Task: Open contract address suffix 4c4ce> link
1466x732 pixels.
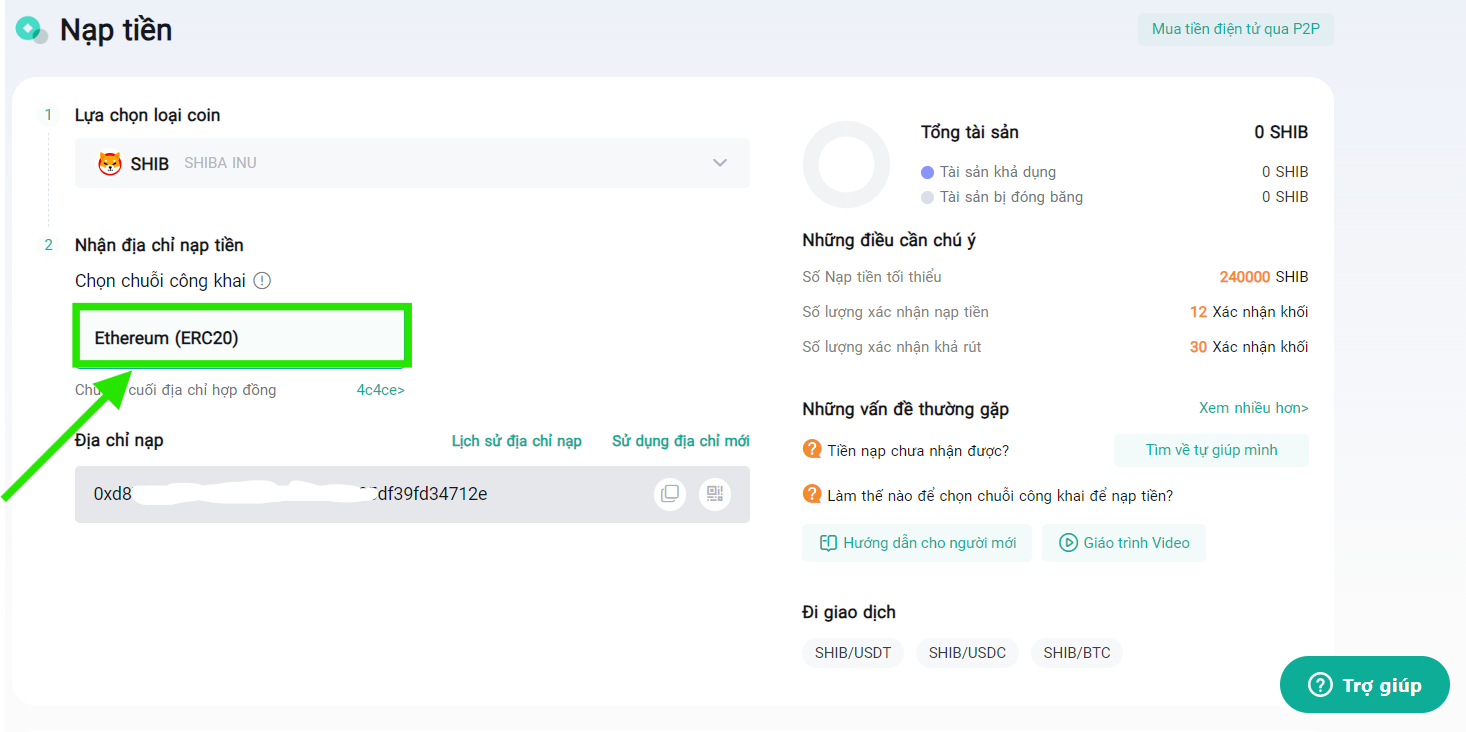Action: coord(381,390)
